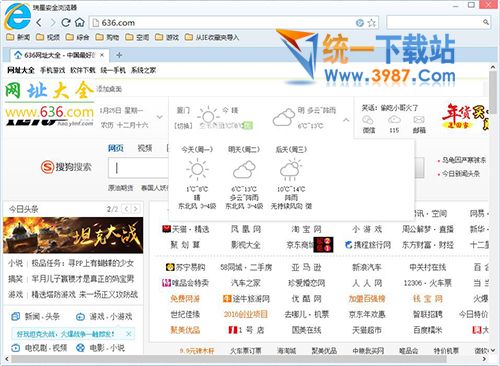The width and height of the screenshot is (500, 366).
Task: Open the 邮箱 mail icon
Action: tap(419, 124)
